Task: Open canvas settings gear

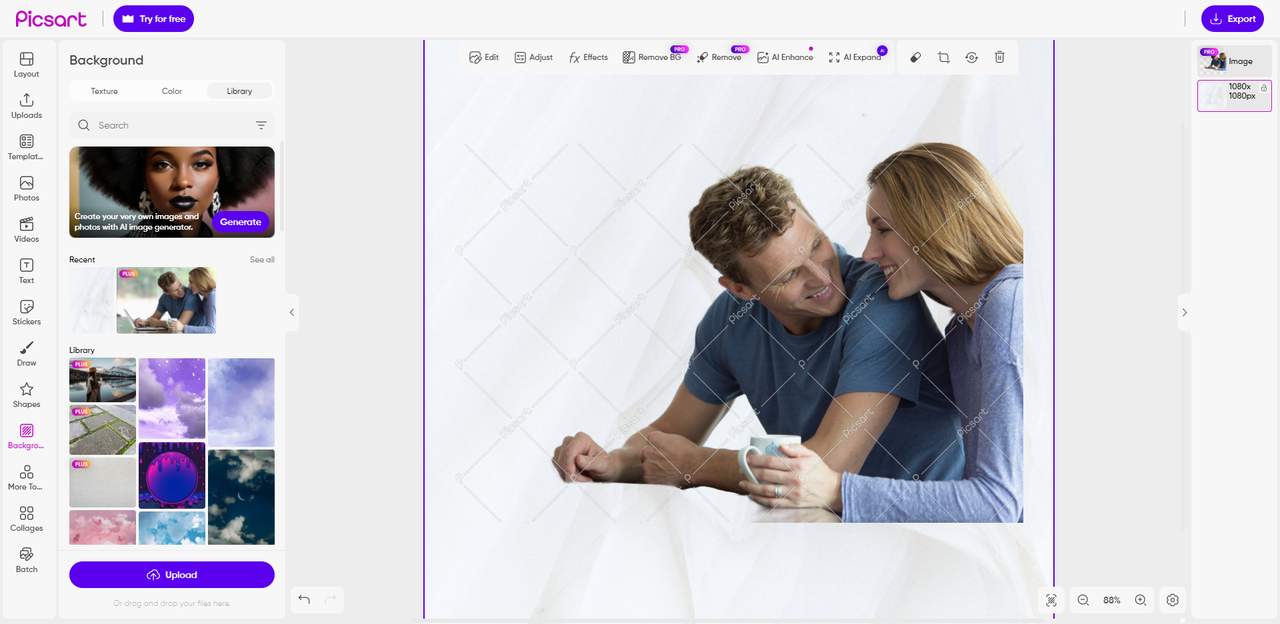Action: point(1173,600)
